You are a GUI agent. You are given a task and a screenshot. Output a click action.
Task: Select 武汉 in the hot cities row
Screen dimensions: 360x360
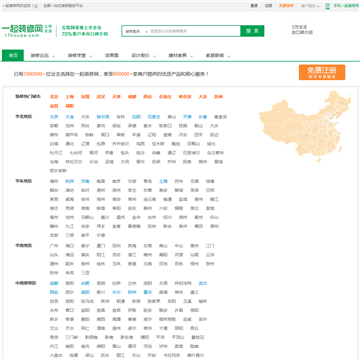coord(101,97)
